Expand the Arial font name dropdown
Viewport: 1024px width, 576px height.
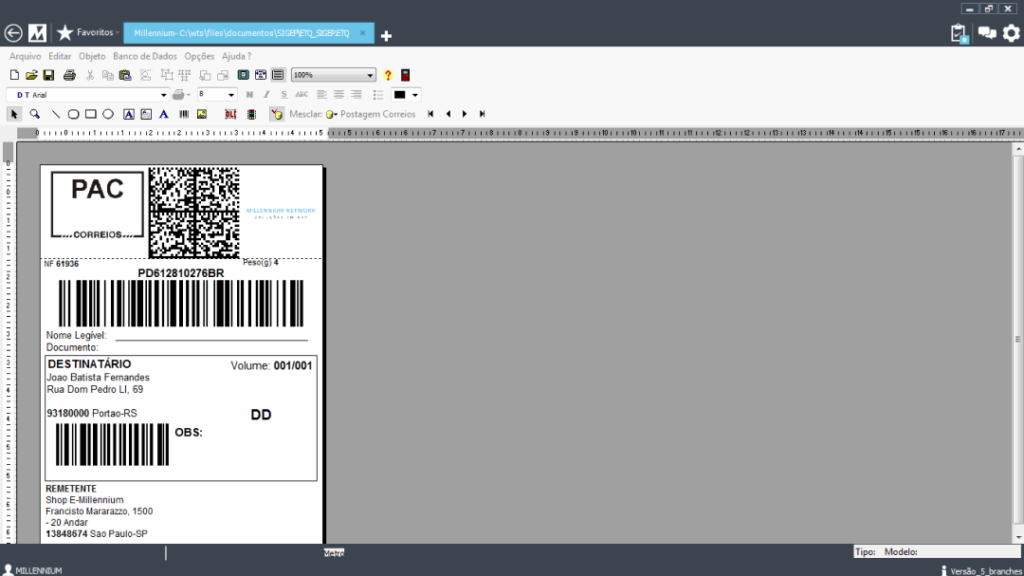(x=164, y=95)
